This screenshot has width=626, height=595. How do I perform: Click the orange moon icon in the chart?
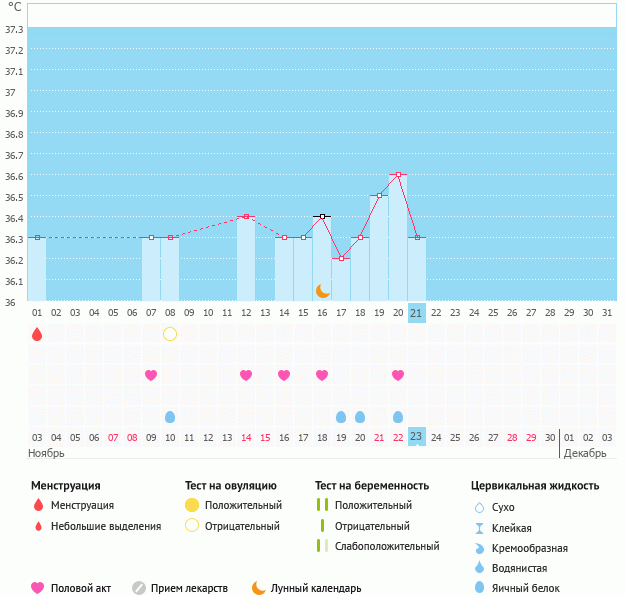point(323,290)
